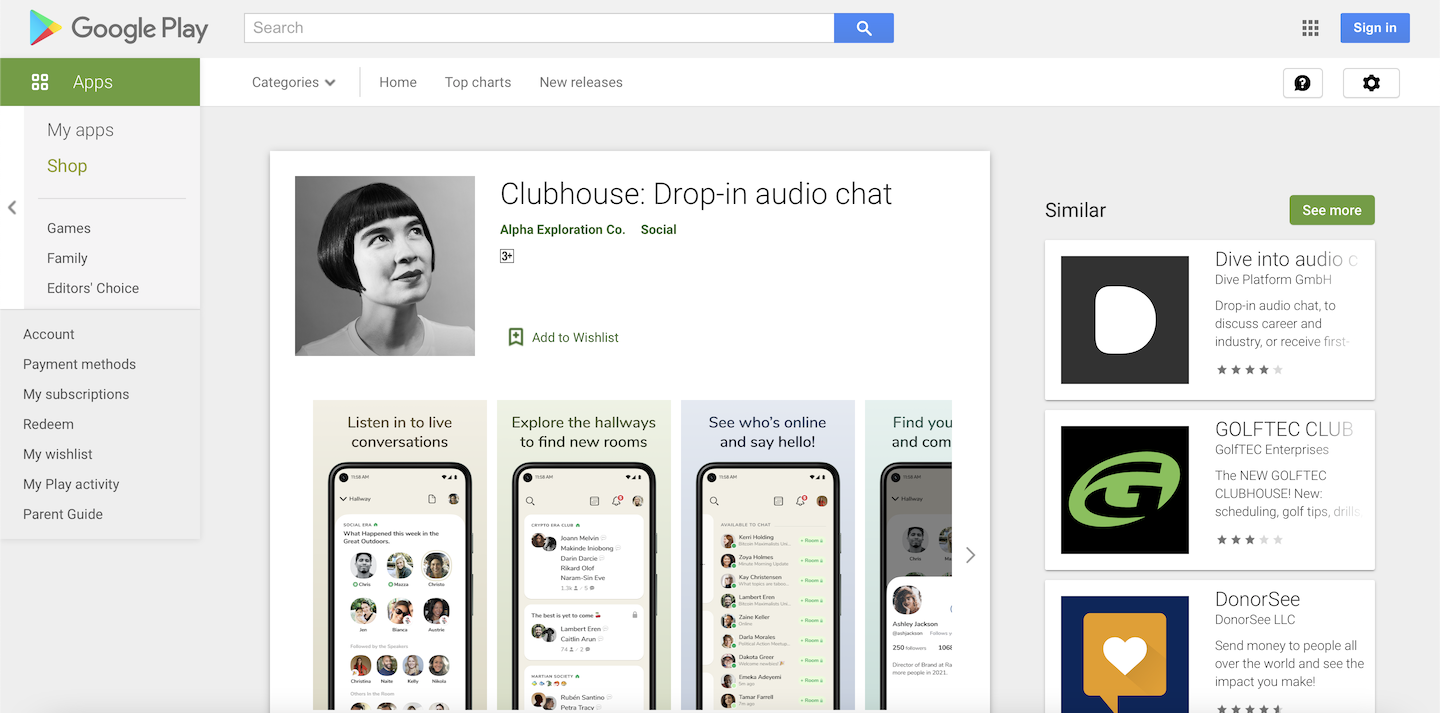Open the DonorSee app title

click(1257, 600)
